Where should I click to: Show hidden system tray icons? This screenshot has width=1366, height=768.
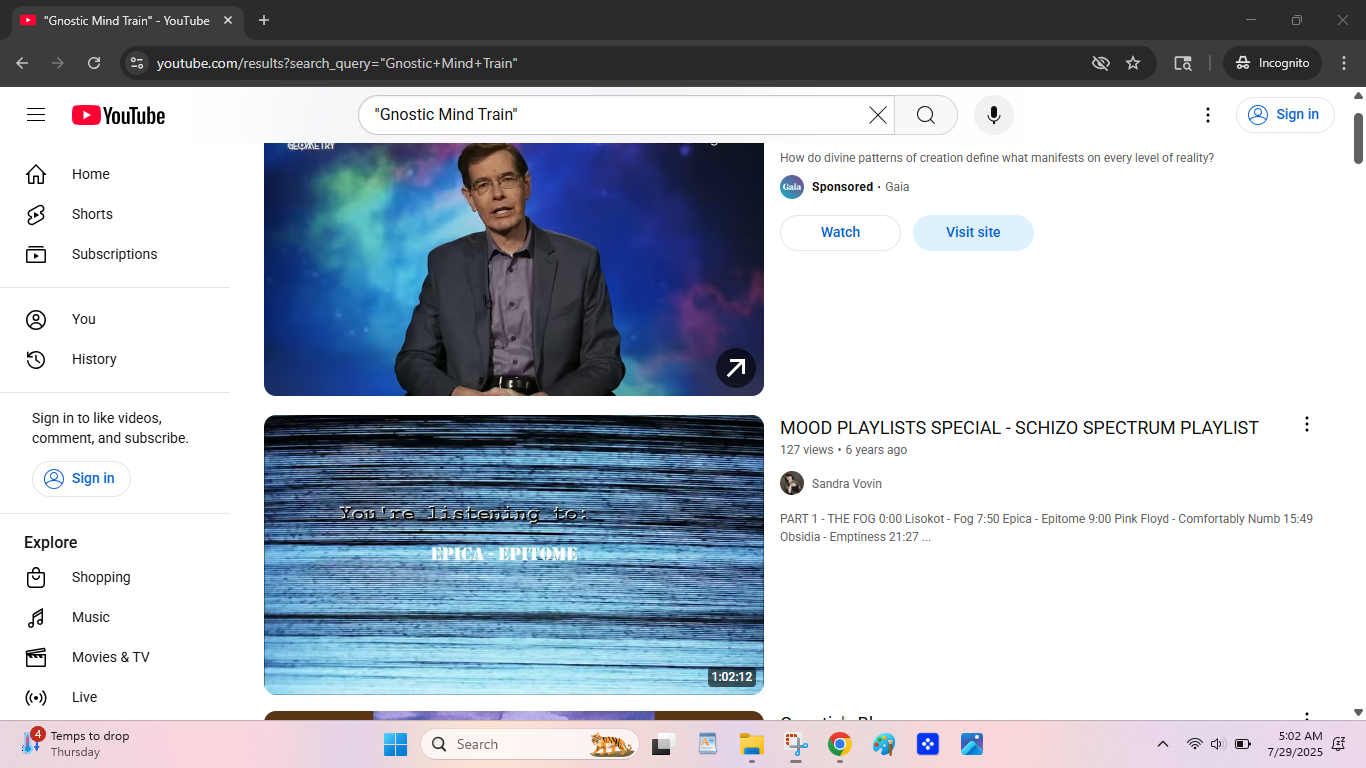(x=1163, y=744)
